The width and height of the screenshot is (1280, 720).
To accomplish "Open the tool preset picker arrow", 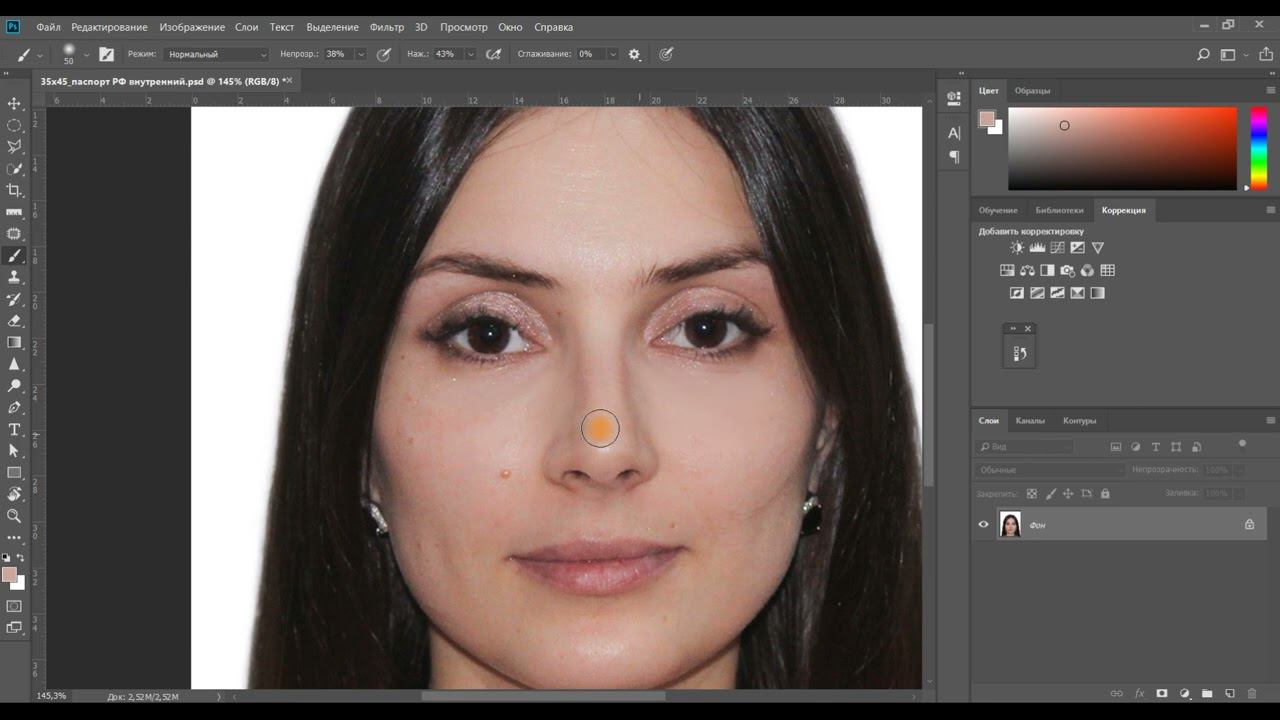I will [39, 55].
